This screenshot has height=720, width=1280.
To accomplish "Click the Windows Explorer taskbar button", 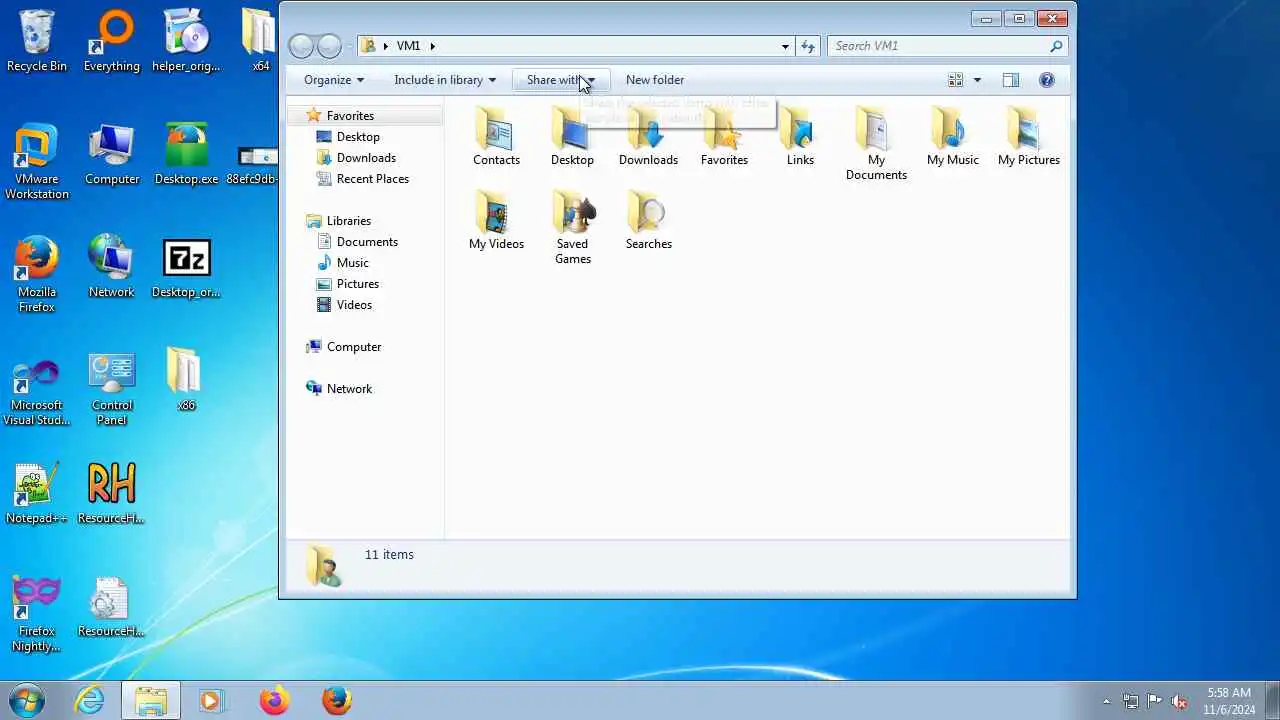I will (151, 700).
